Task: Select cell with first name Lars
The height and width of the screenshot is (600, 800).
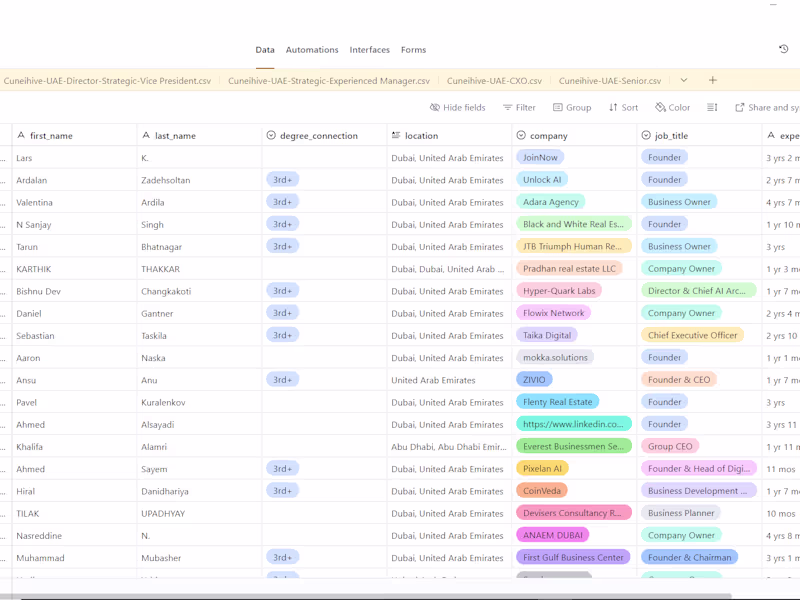Action: click(74, 158)
